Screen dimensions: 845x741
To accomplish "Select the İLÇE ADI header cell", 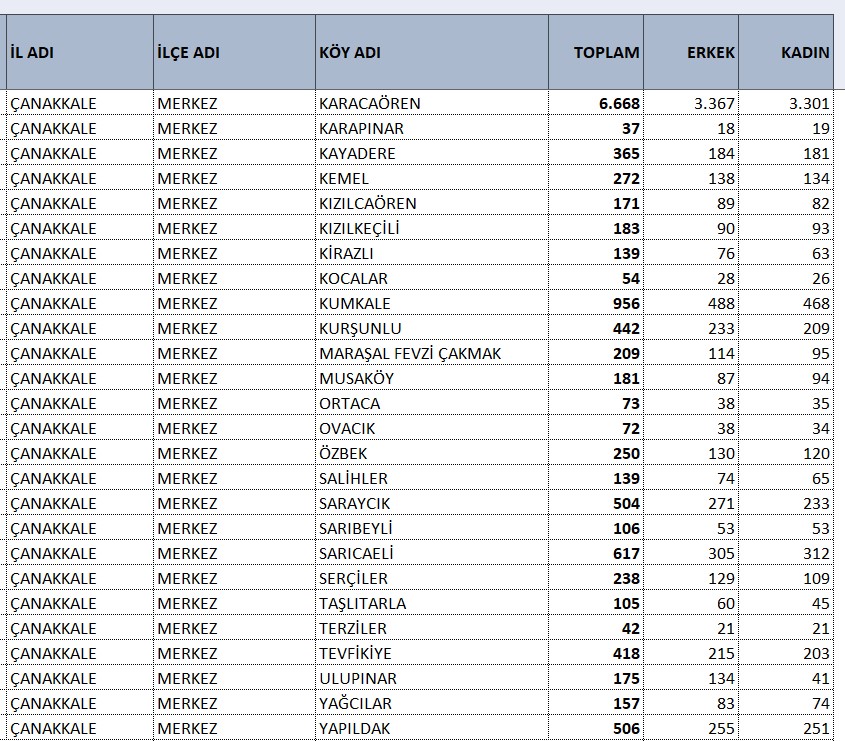I will pyautogui.click(x=232, y=53).
